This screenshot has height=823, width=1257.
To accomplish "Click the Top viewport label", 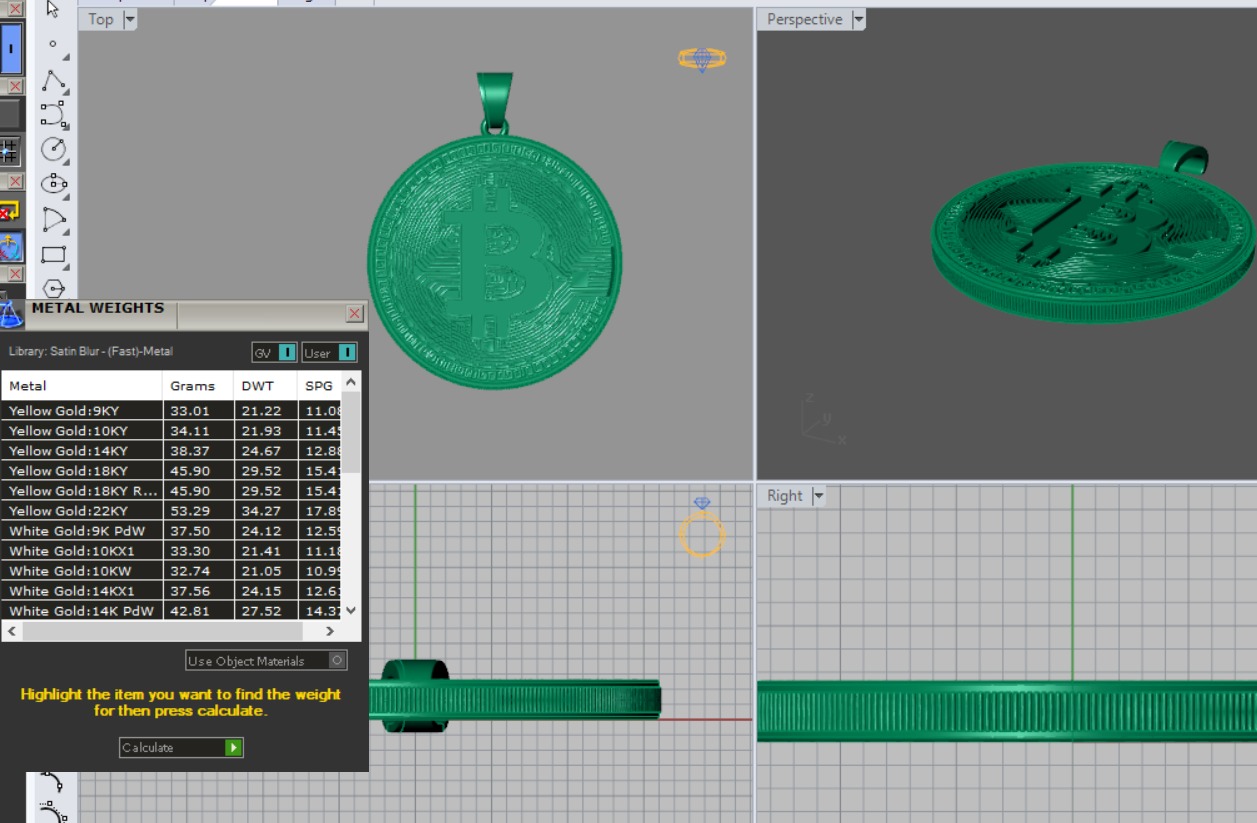I will [101, 19].
